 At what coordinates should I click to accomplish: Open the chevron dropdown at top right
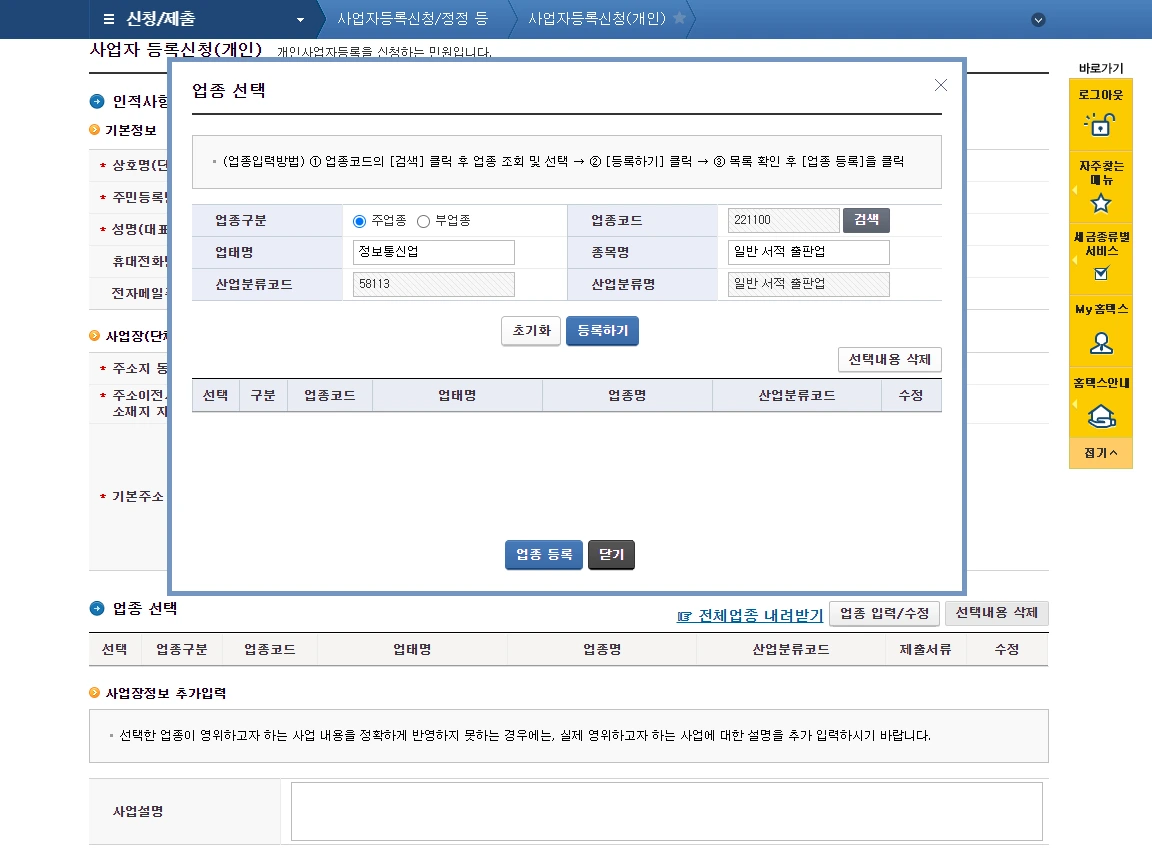[x=1038, y=19]
